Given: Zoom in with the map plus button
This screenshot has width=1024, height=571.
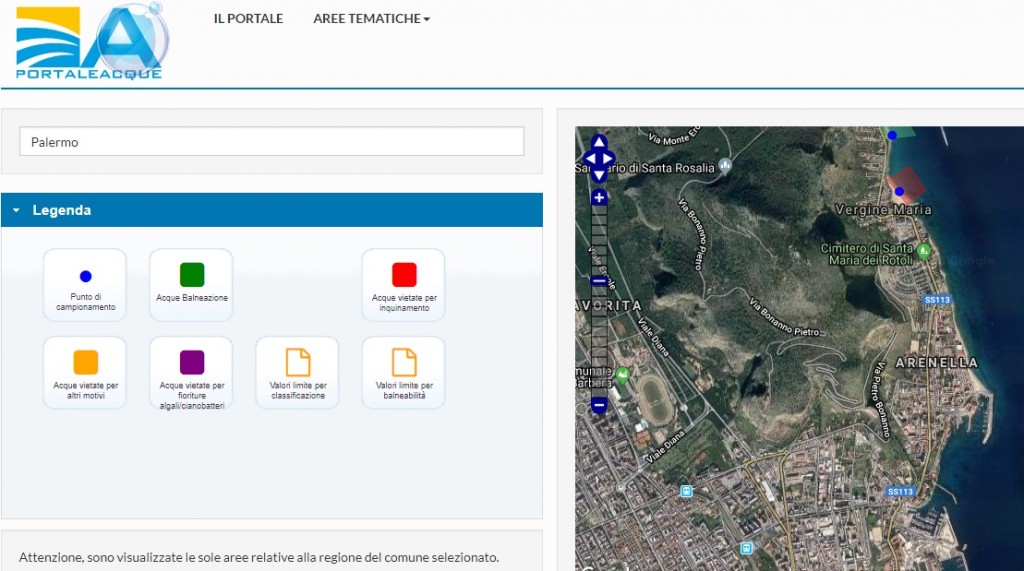Looking at the screenshot, I should click(x=599, y=198).
